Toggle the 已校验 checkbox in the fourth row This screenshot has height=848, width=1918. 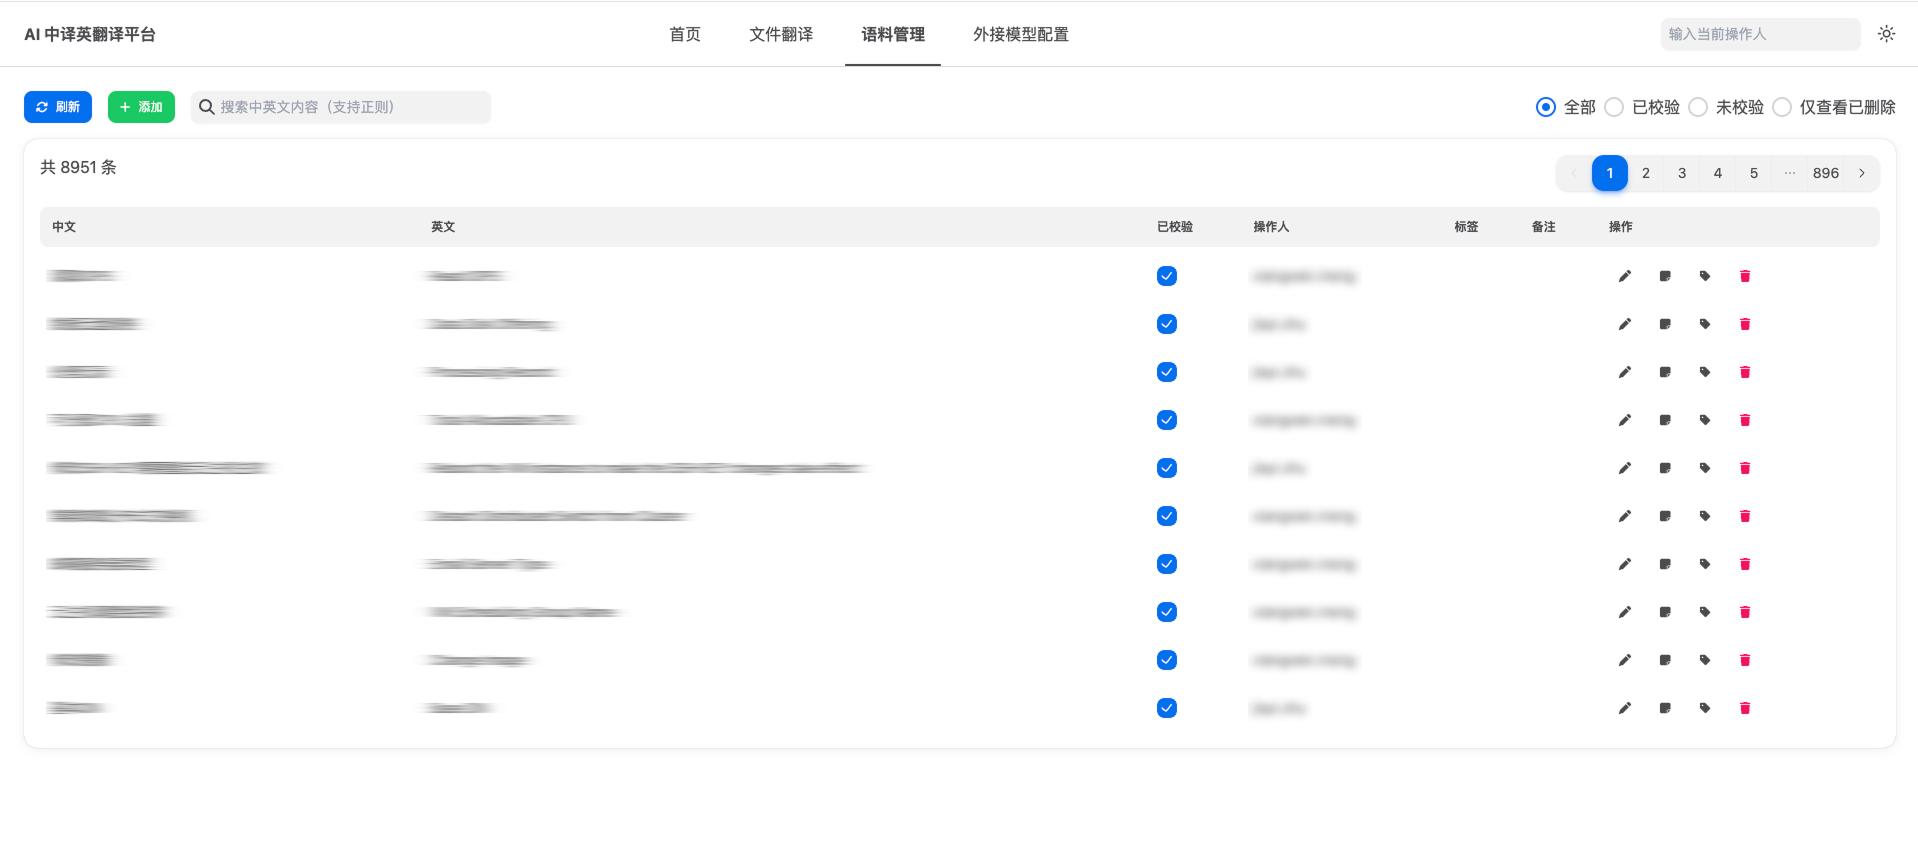tap(1167, 420)
